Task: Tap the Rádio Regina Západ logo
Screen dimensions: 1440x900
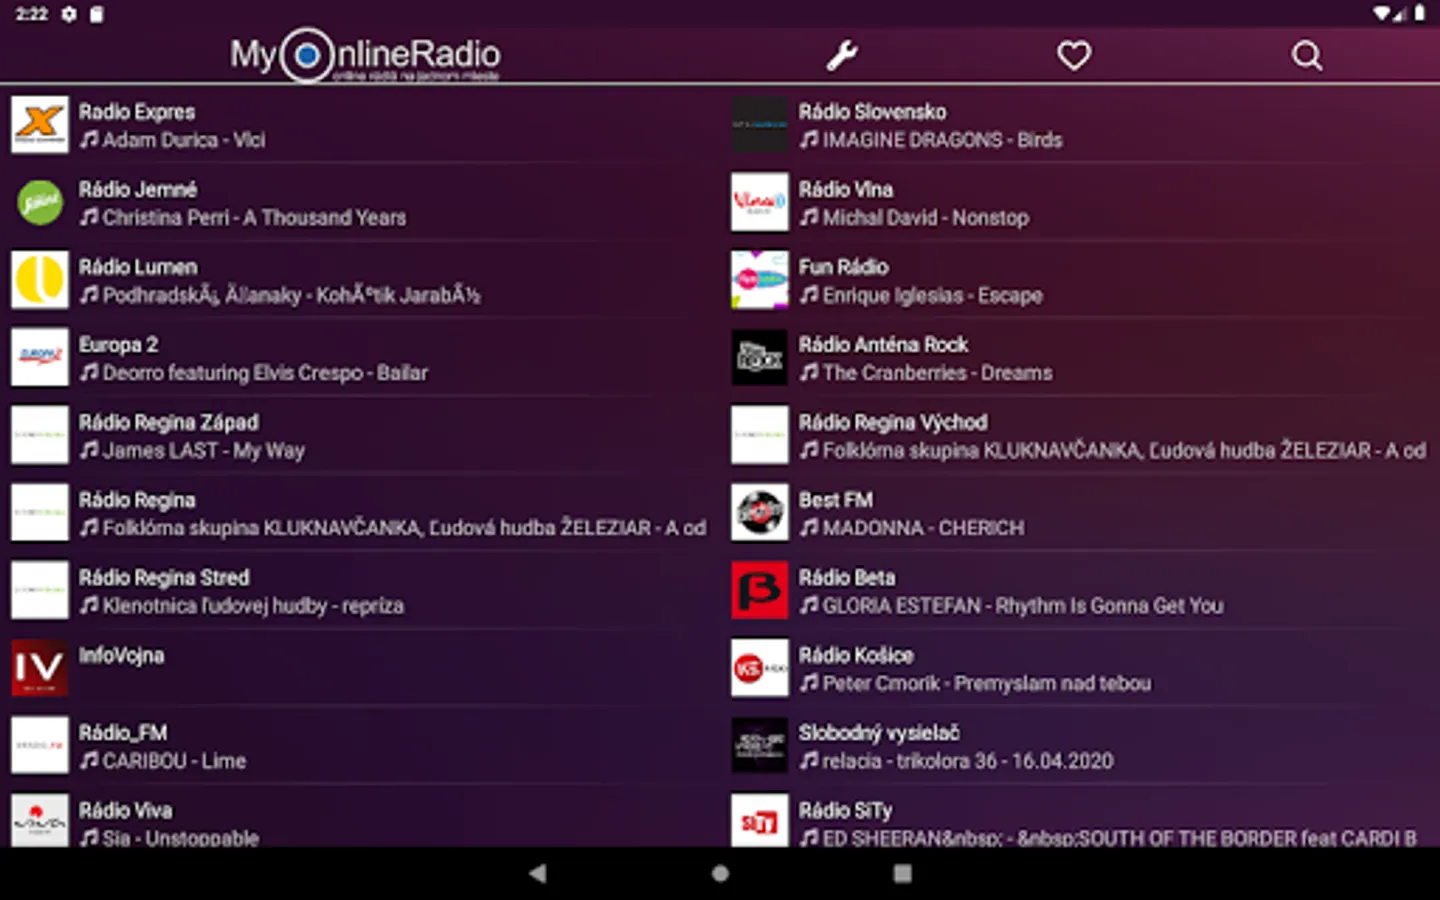Action: point(40,435)
